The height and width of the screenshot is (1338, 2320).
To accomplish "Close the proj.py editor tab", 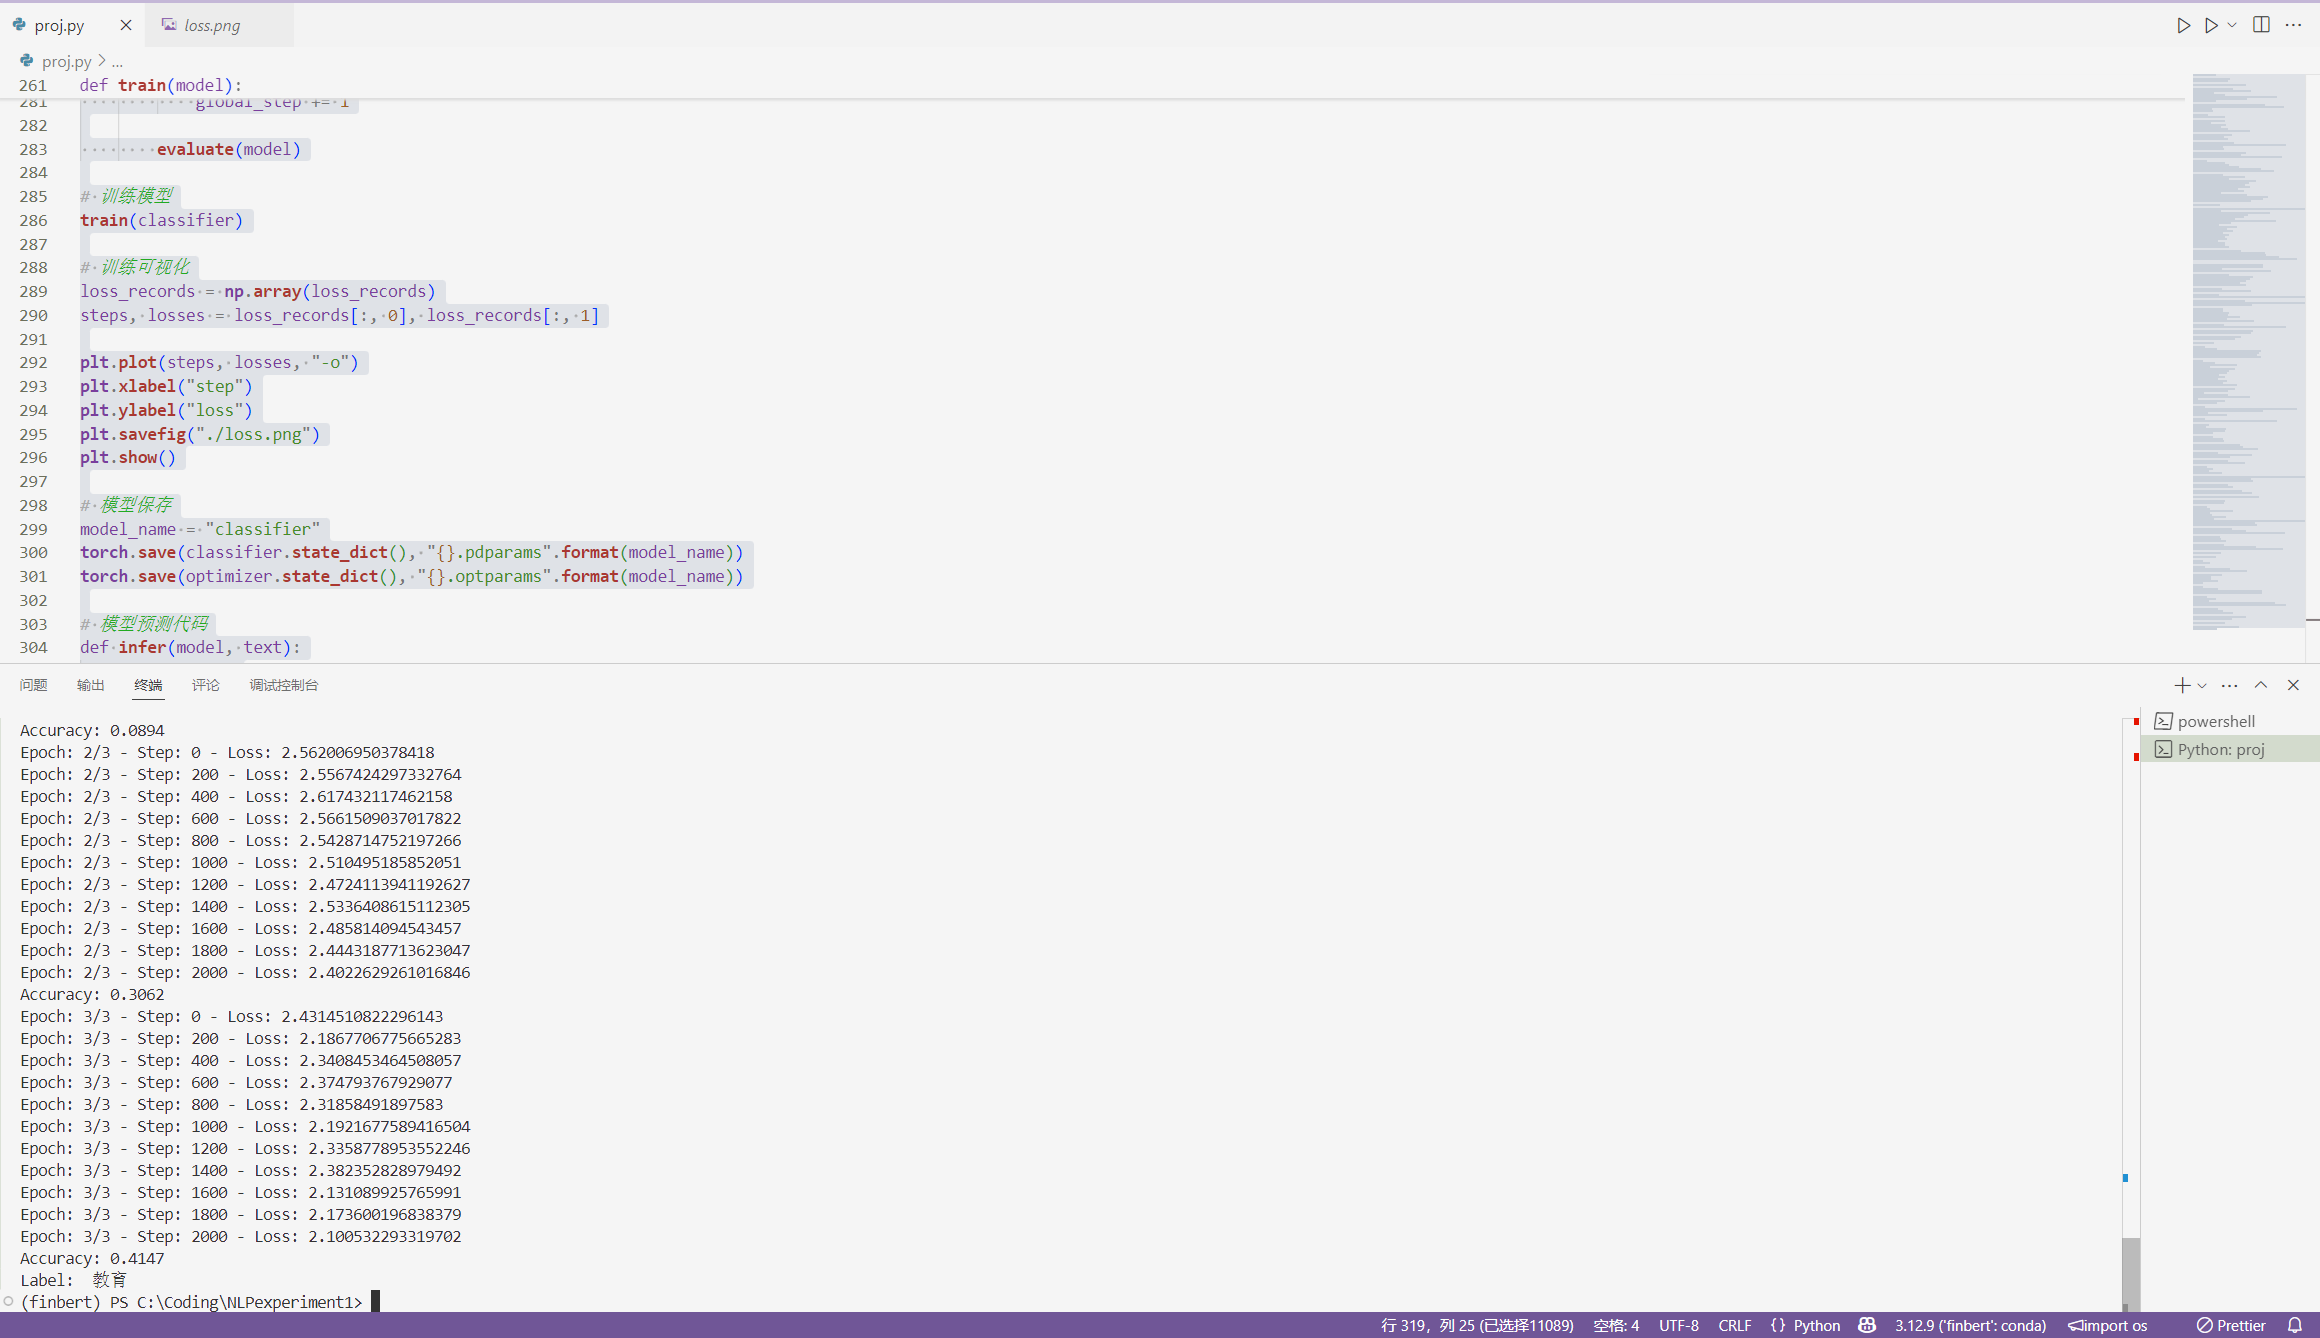I will tap(125, 25).
